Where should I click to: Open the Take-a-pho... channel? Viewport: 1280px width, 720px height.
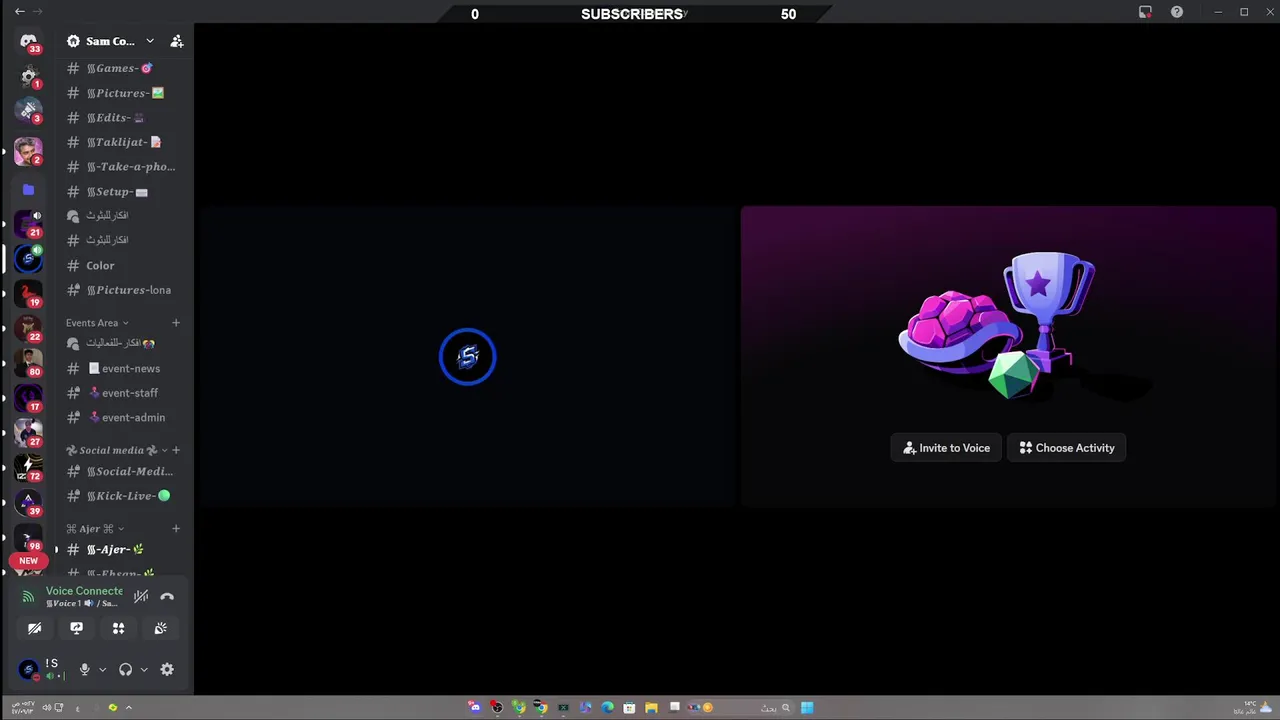click(x=122, y=167)
